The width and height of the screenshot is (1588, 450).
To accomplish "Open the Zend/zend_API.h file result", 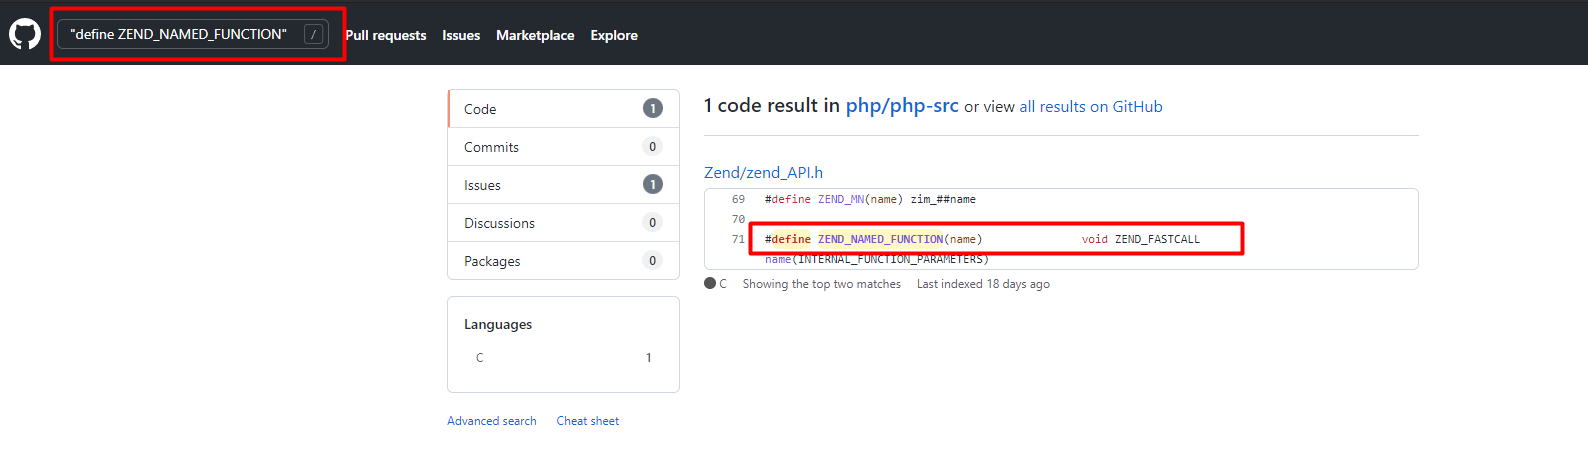I will (x=763, y=173).
